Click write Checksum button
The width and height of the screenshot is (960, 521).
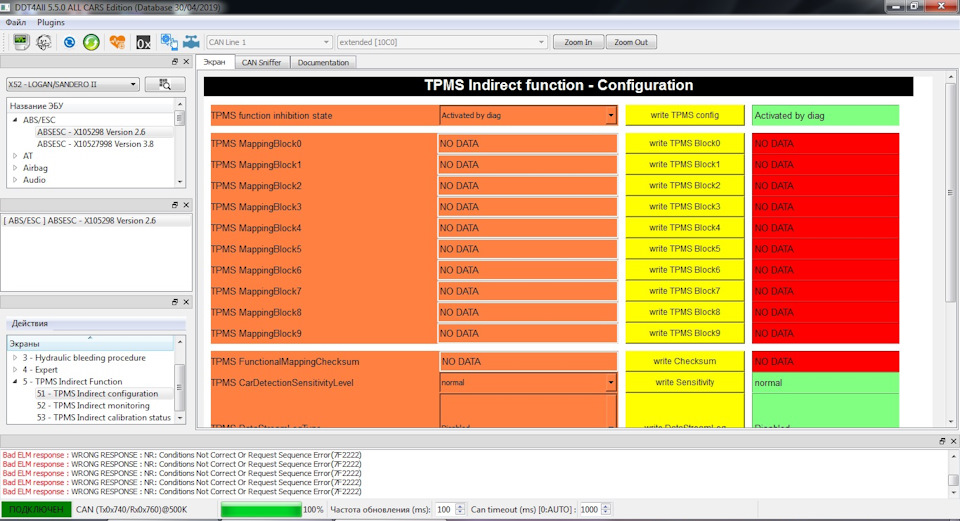click(684, 361)
